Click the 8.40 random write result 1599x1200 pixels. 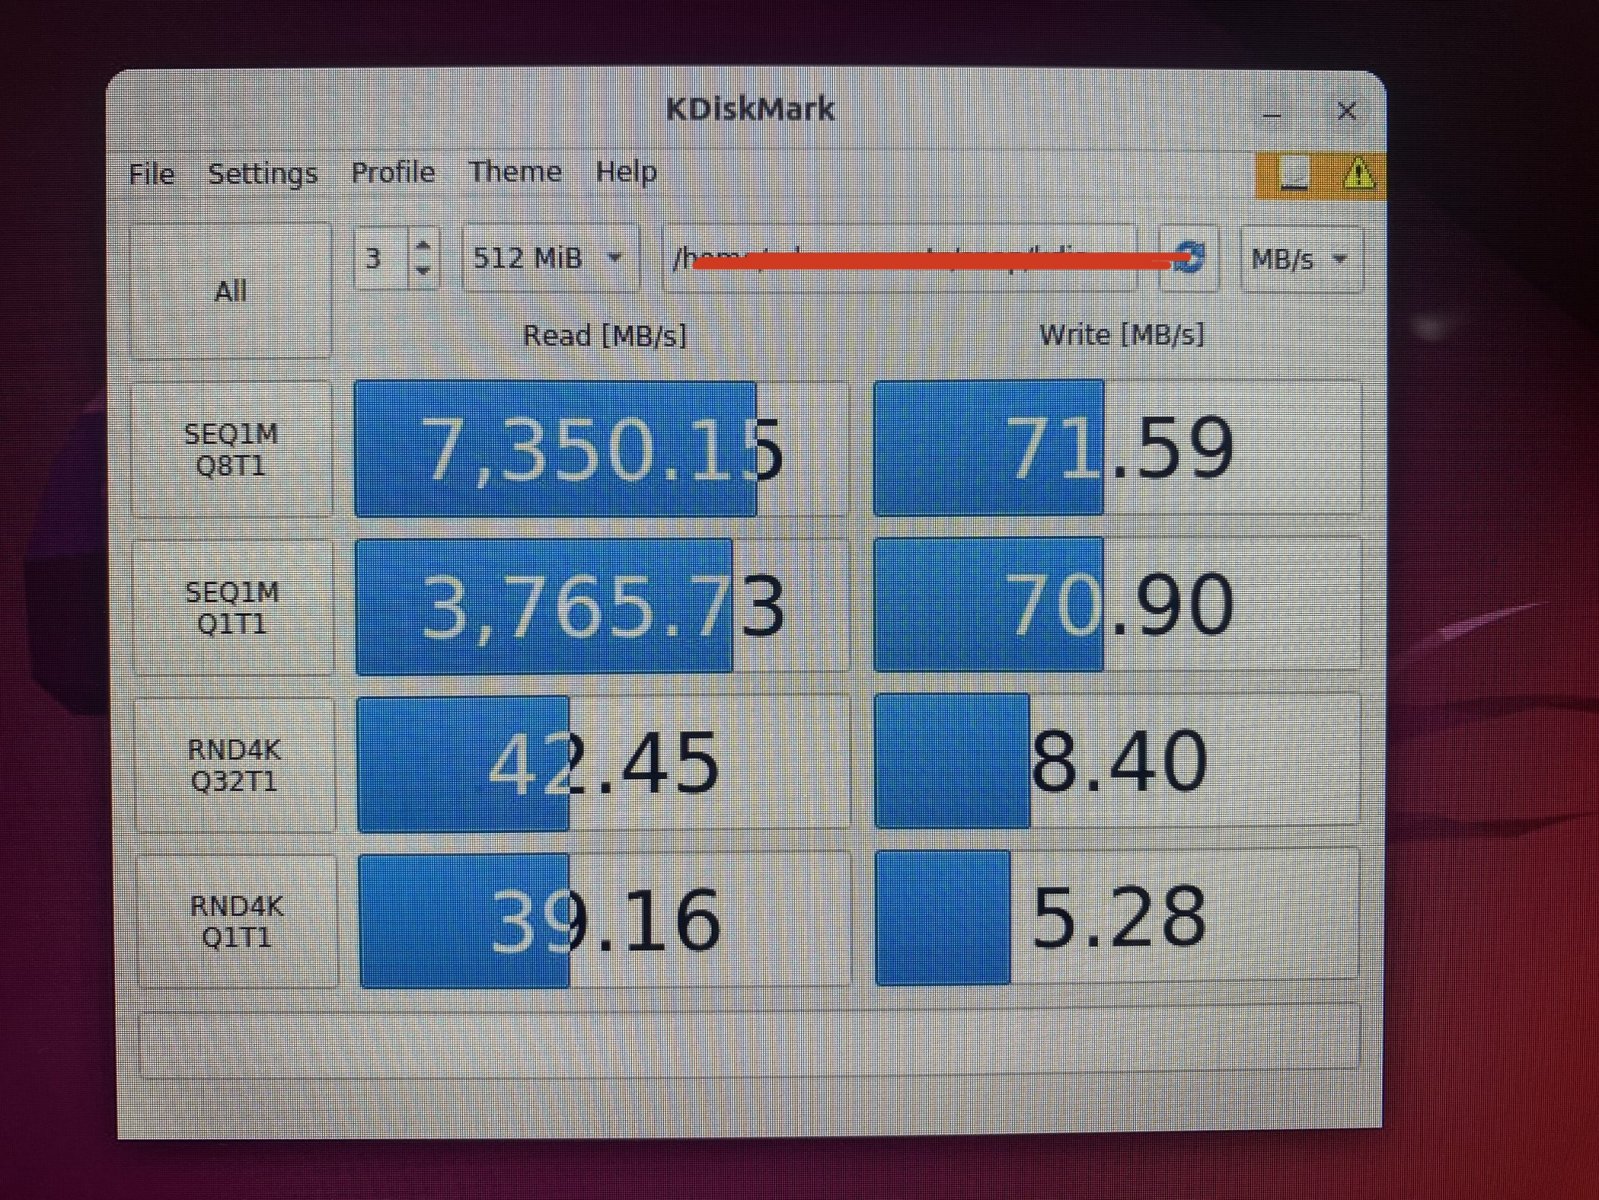pyautogui.click(x=1117, y=761)
